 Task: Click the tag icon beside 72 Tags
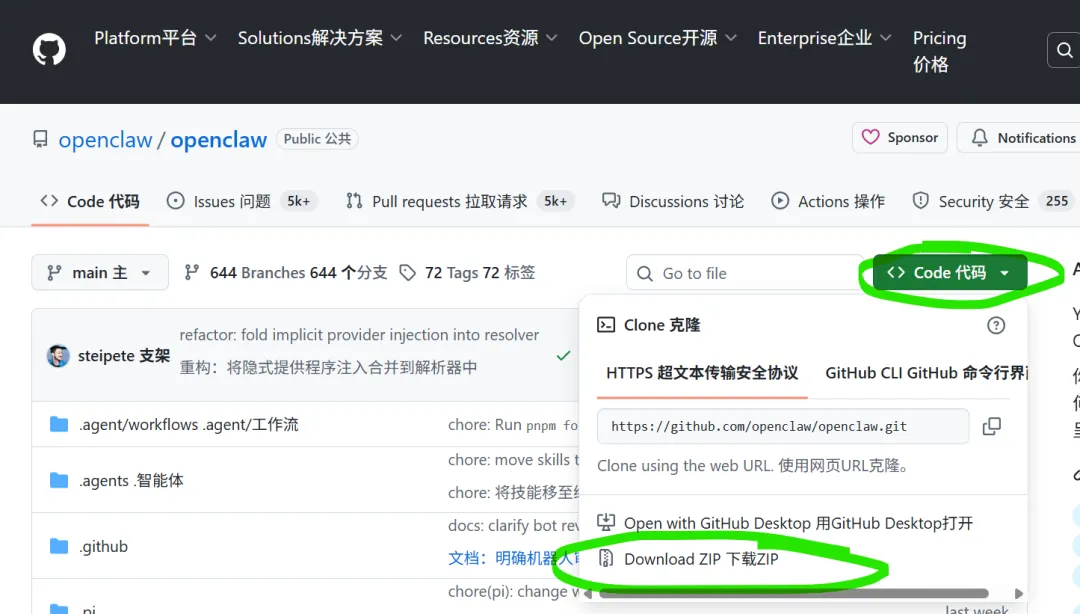click(408, 273)
